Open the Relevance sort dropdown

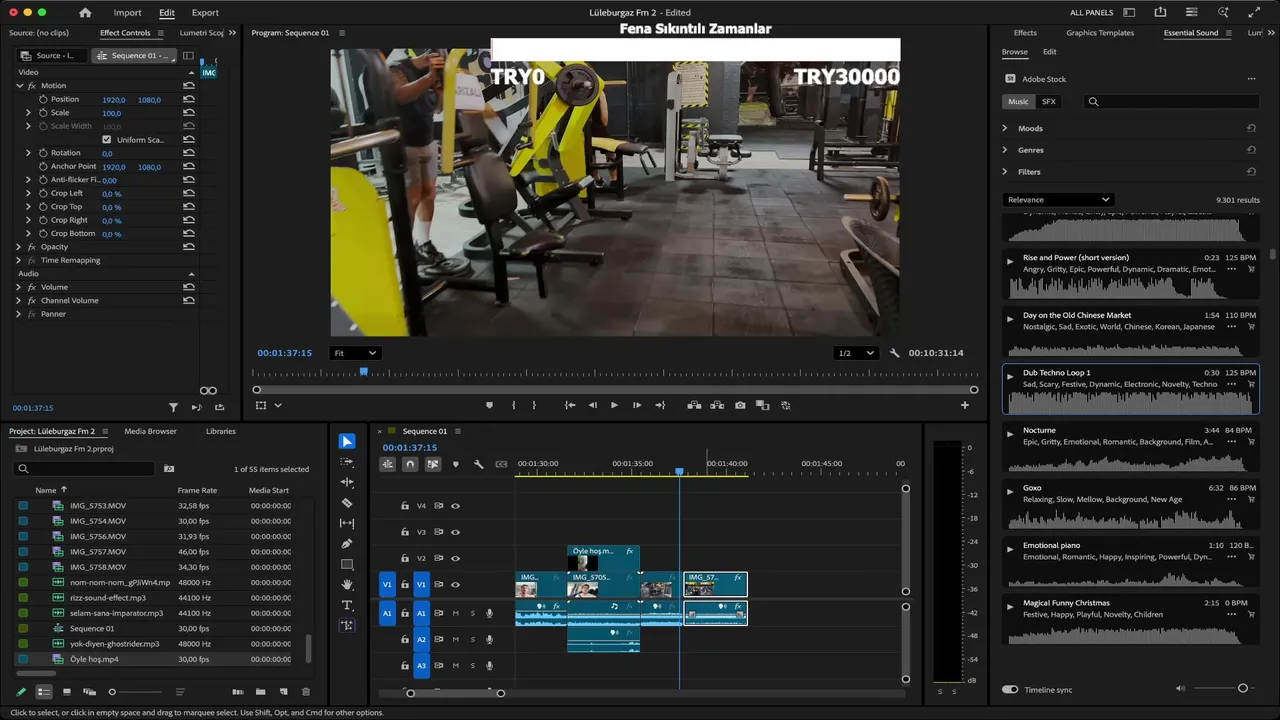point(1058,199)
